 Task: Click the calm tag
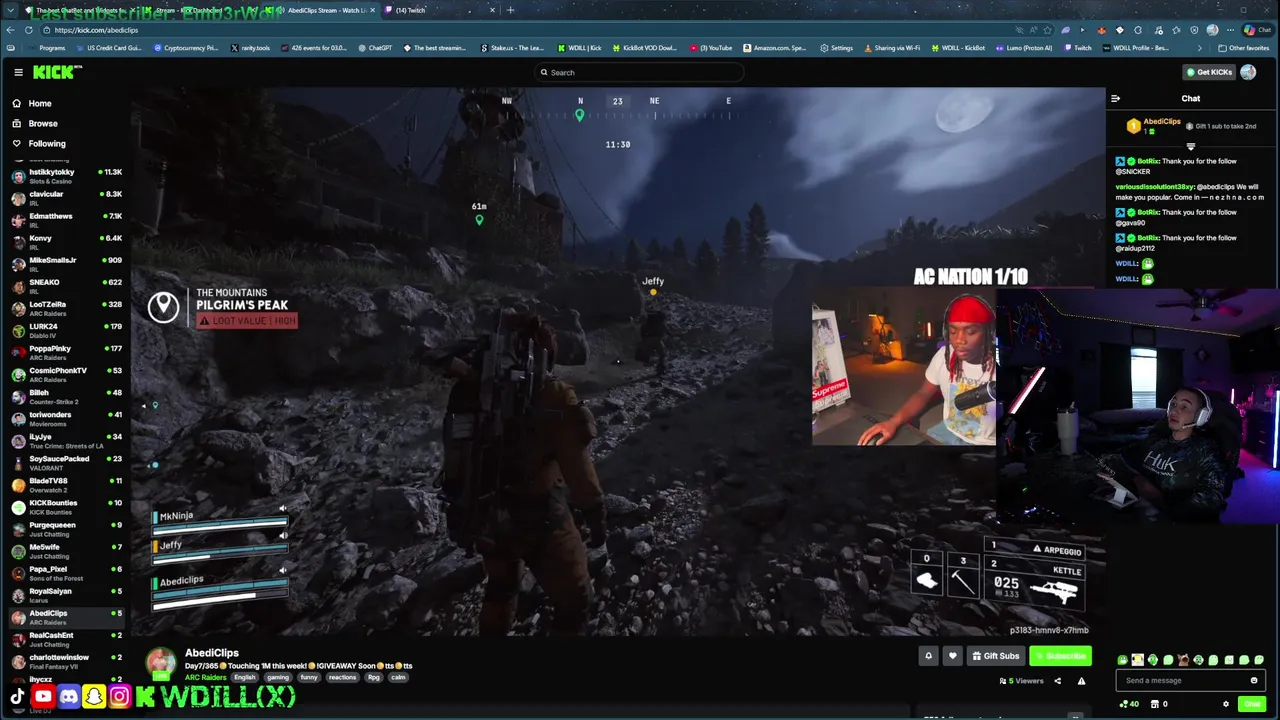tap(398, 677)
